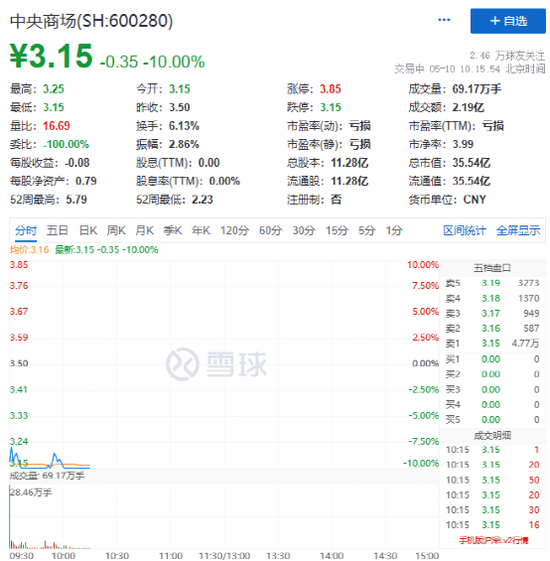This screenshot has width=550, height=561.
Task: Click the 52周最高 5.79 value
Action: pos(77,200)
